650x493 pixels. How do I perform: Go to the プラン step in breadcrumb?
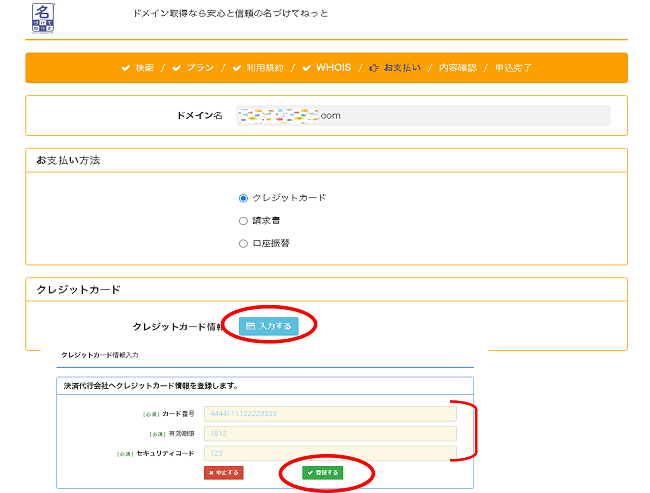[199, 68]
